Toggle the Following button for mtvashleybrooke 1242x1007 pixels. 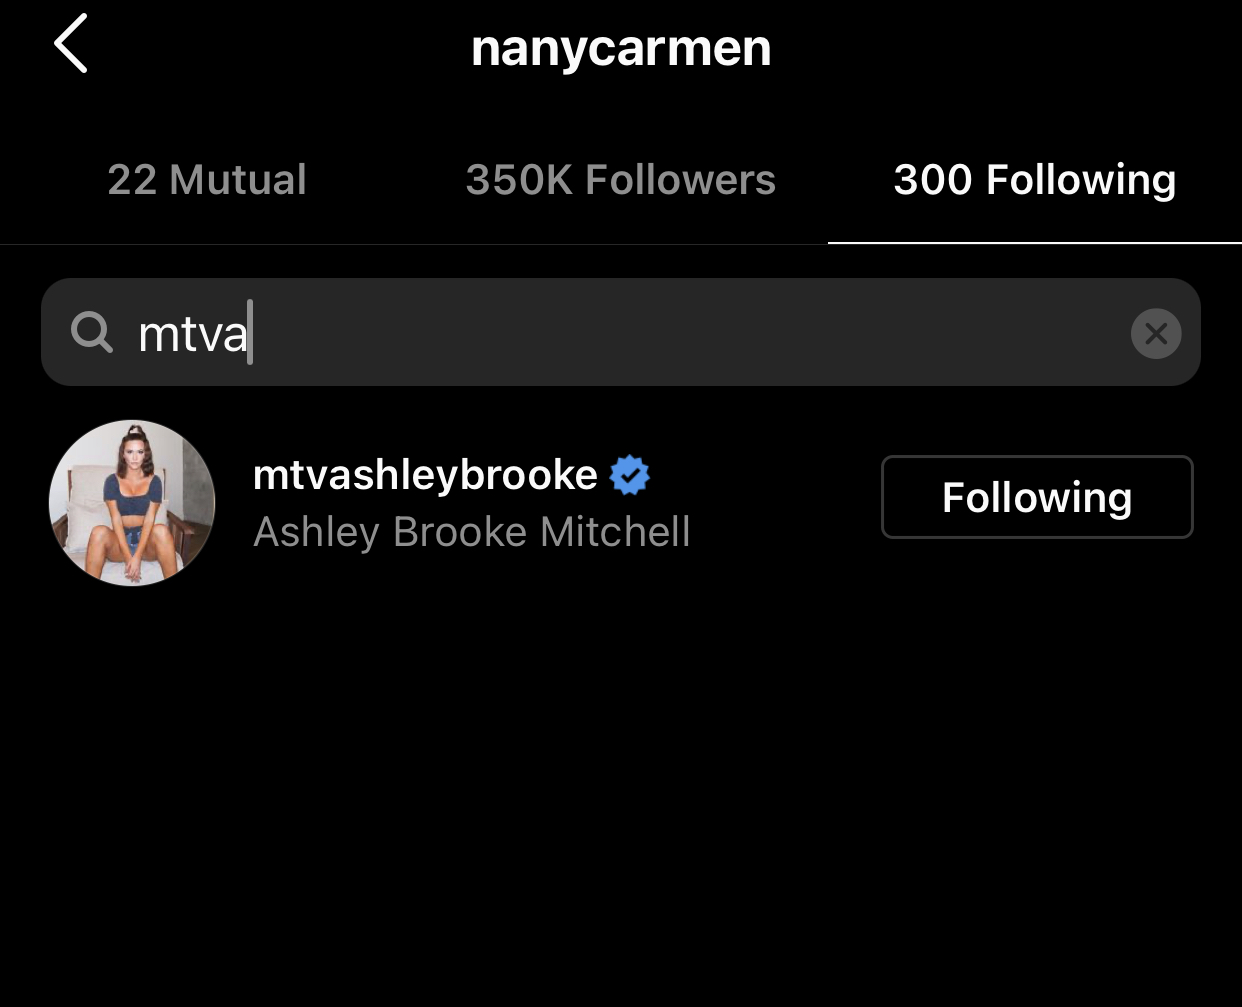[1037, 497]
